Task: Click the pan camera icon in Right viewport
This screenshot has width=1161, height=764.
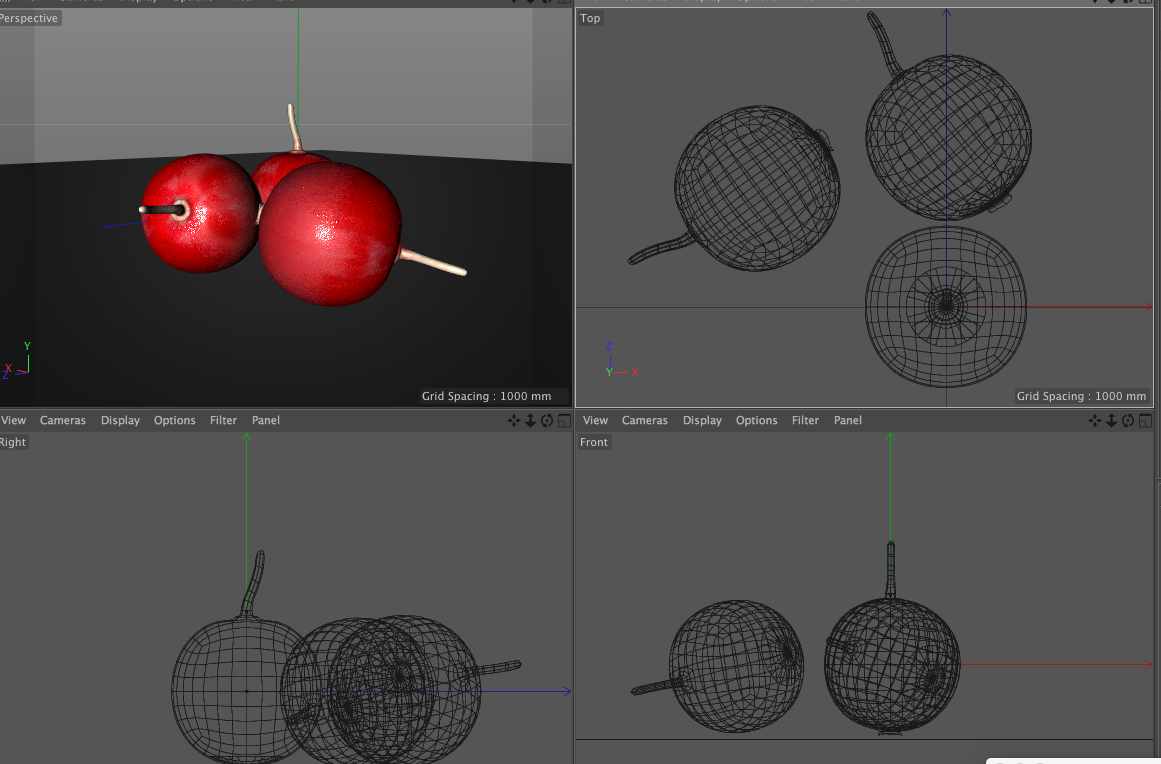Action: [514, 421]
